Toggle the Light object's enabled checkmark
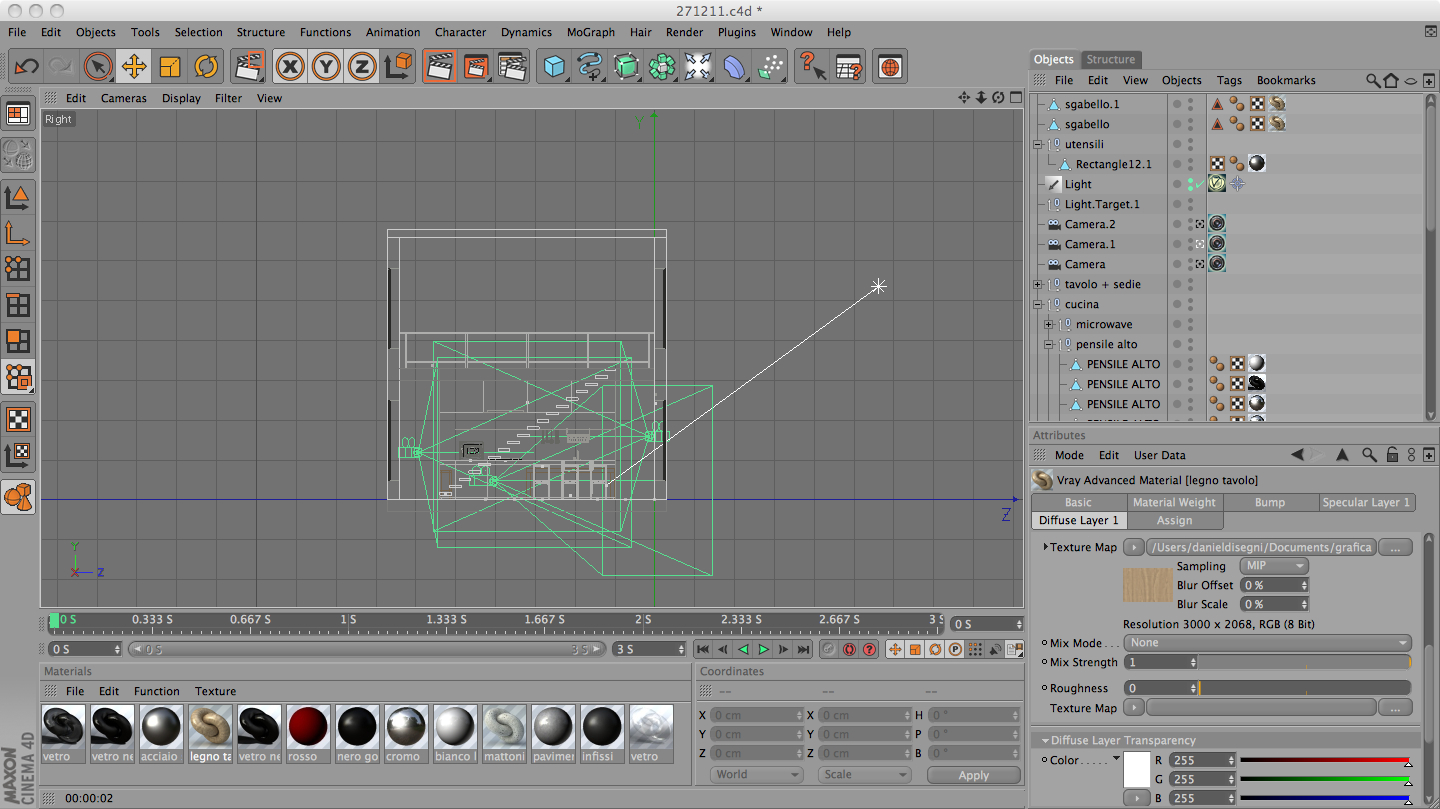Image resolution: width=1440 pixels, height=809 pixels. (1198, 184)
